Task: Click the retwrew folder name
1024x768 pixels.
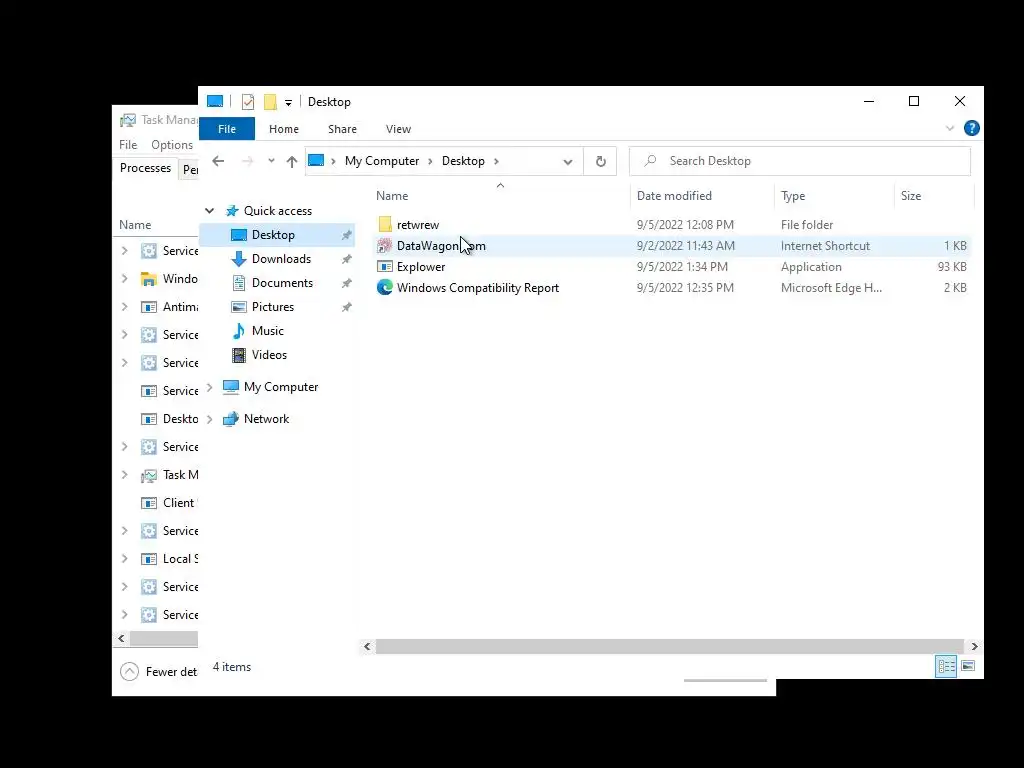Action: (x=418, y=225)
